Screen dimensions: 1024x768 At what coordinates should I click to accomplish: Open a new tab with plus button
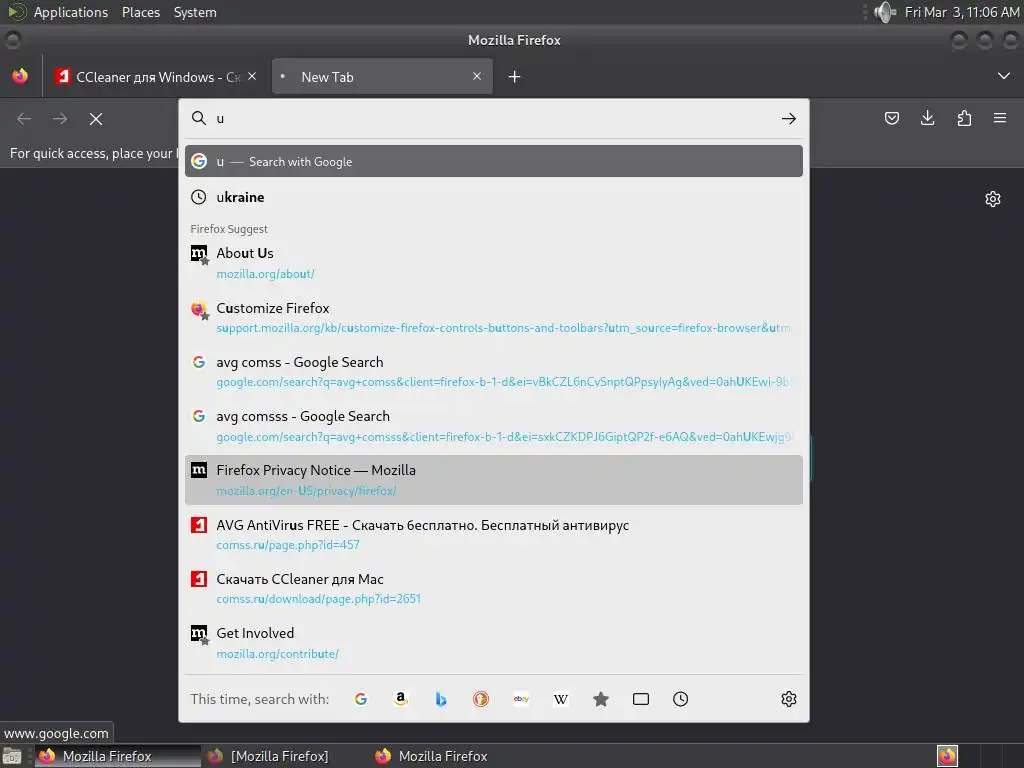(515, 77)
